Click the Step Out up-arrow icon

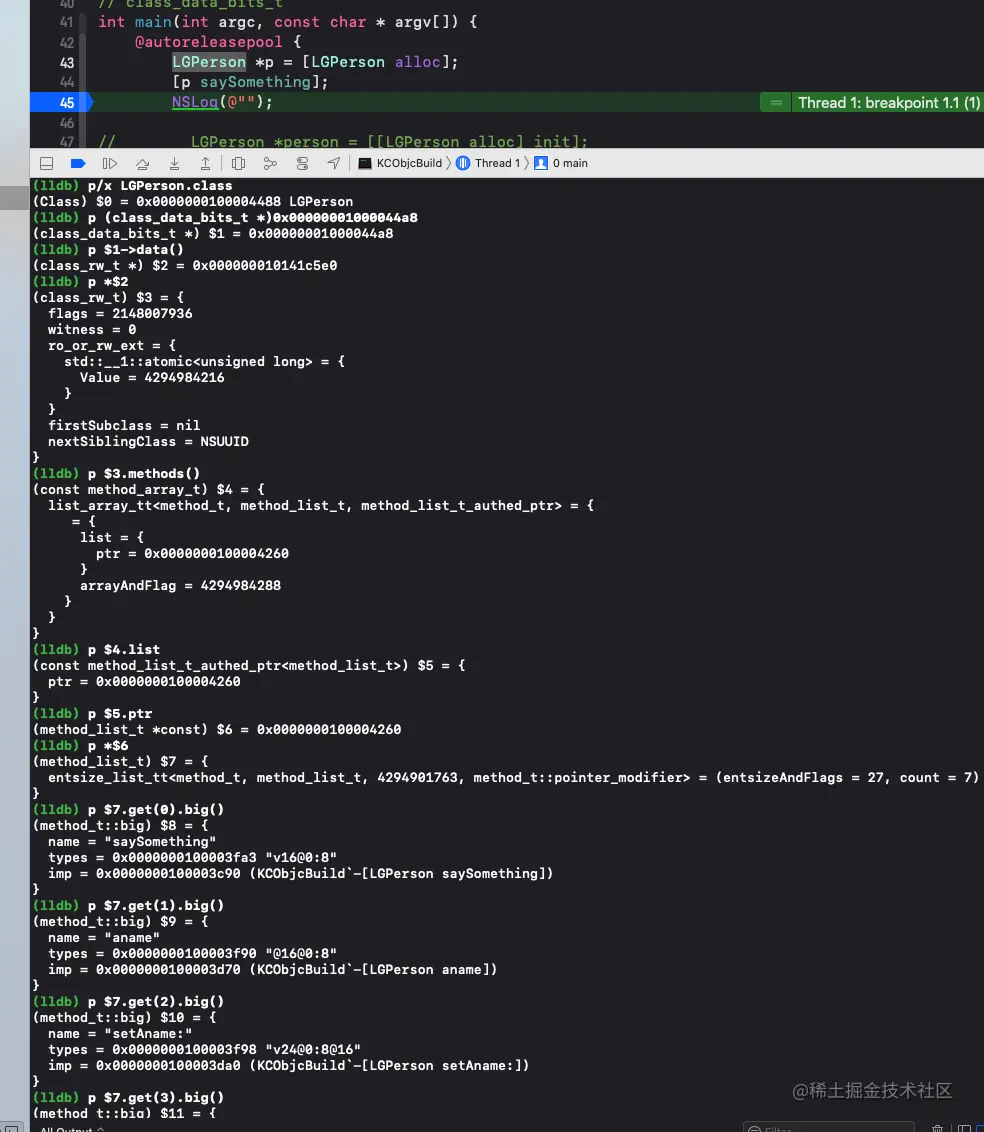[206, 164]
